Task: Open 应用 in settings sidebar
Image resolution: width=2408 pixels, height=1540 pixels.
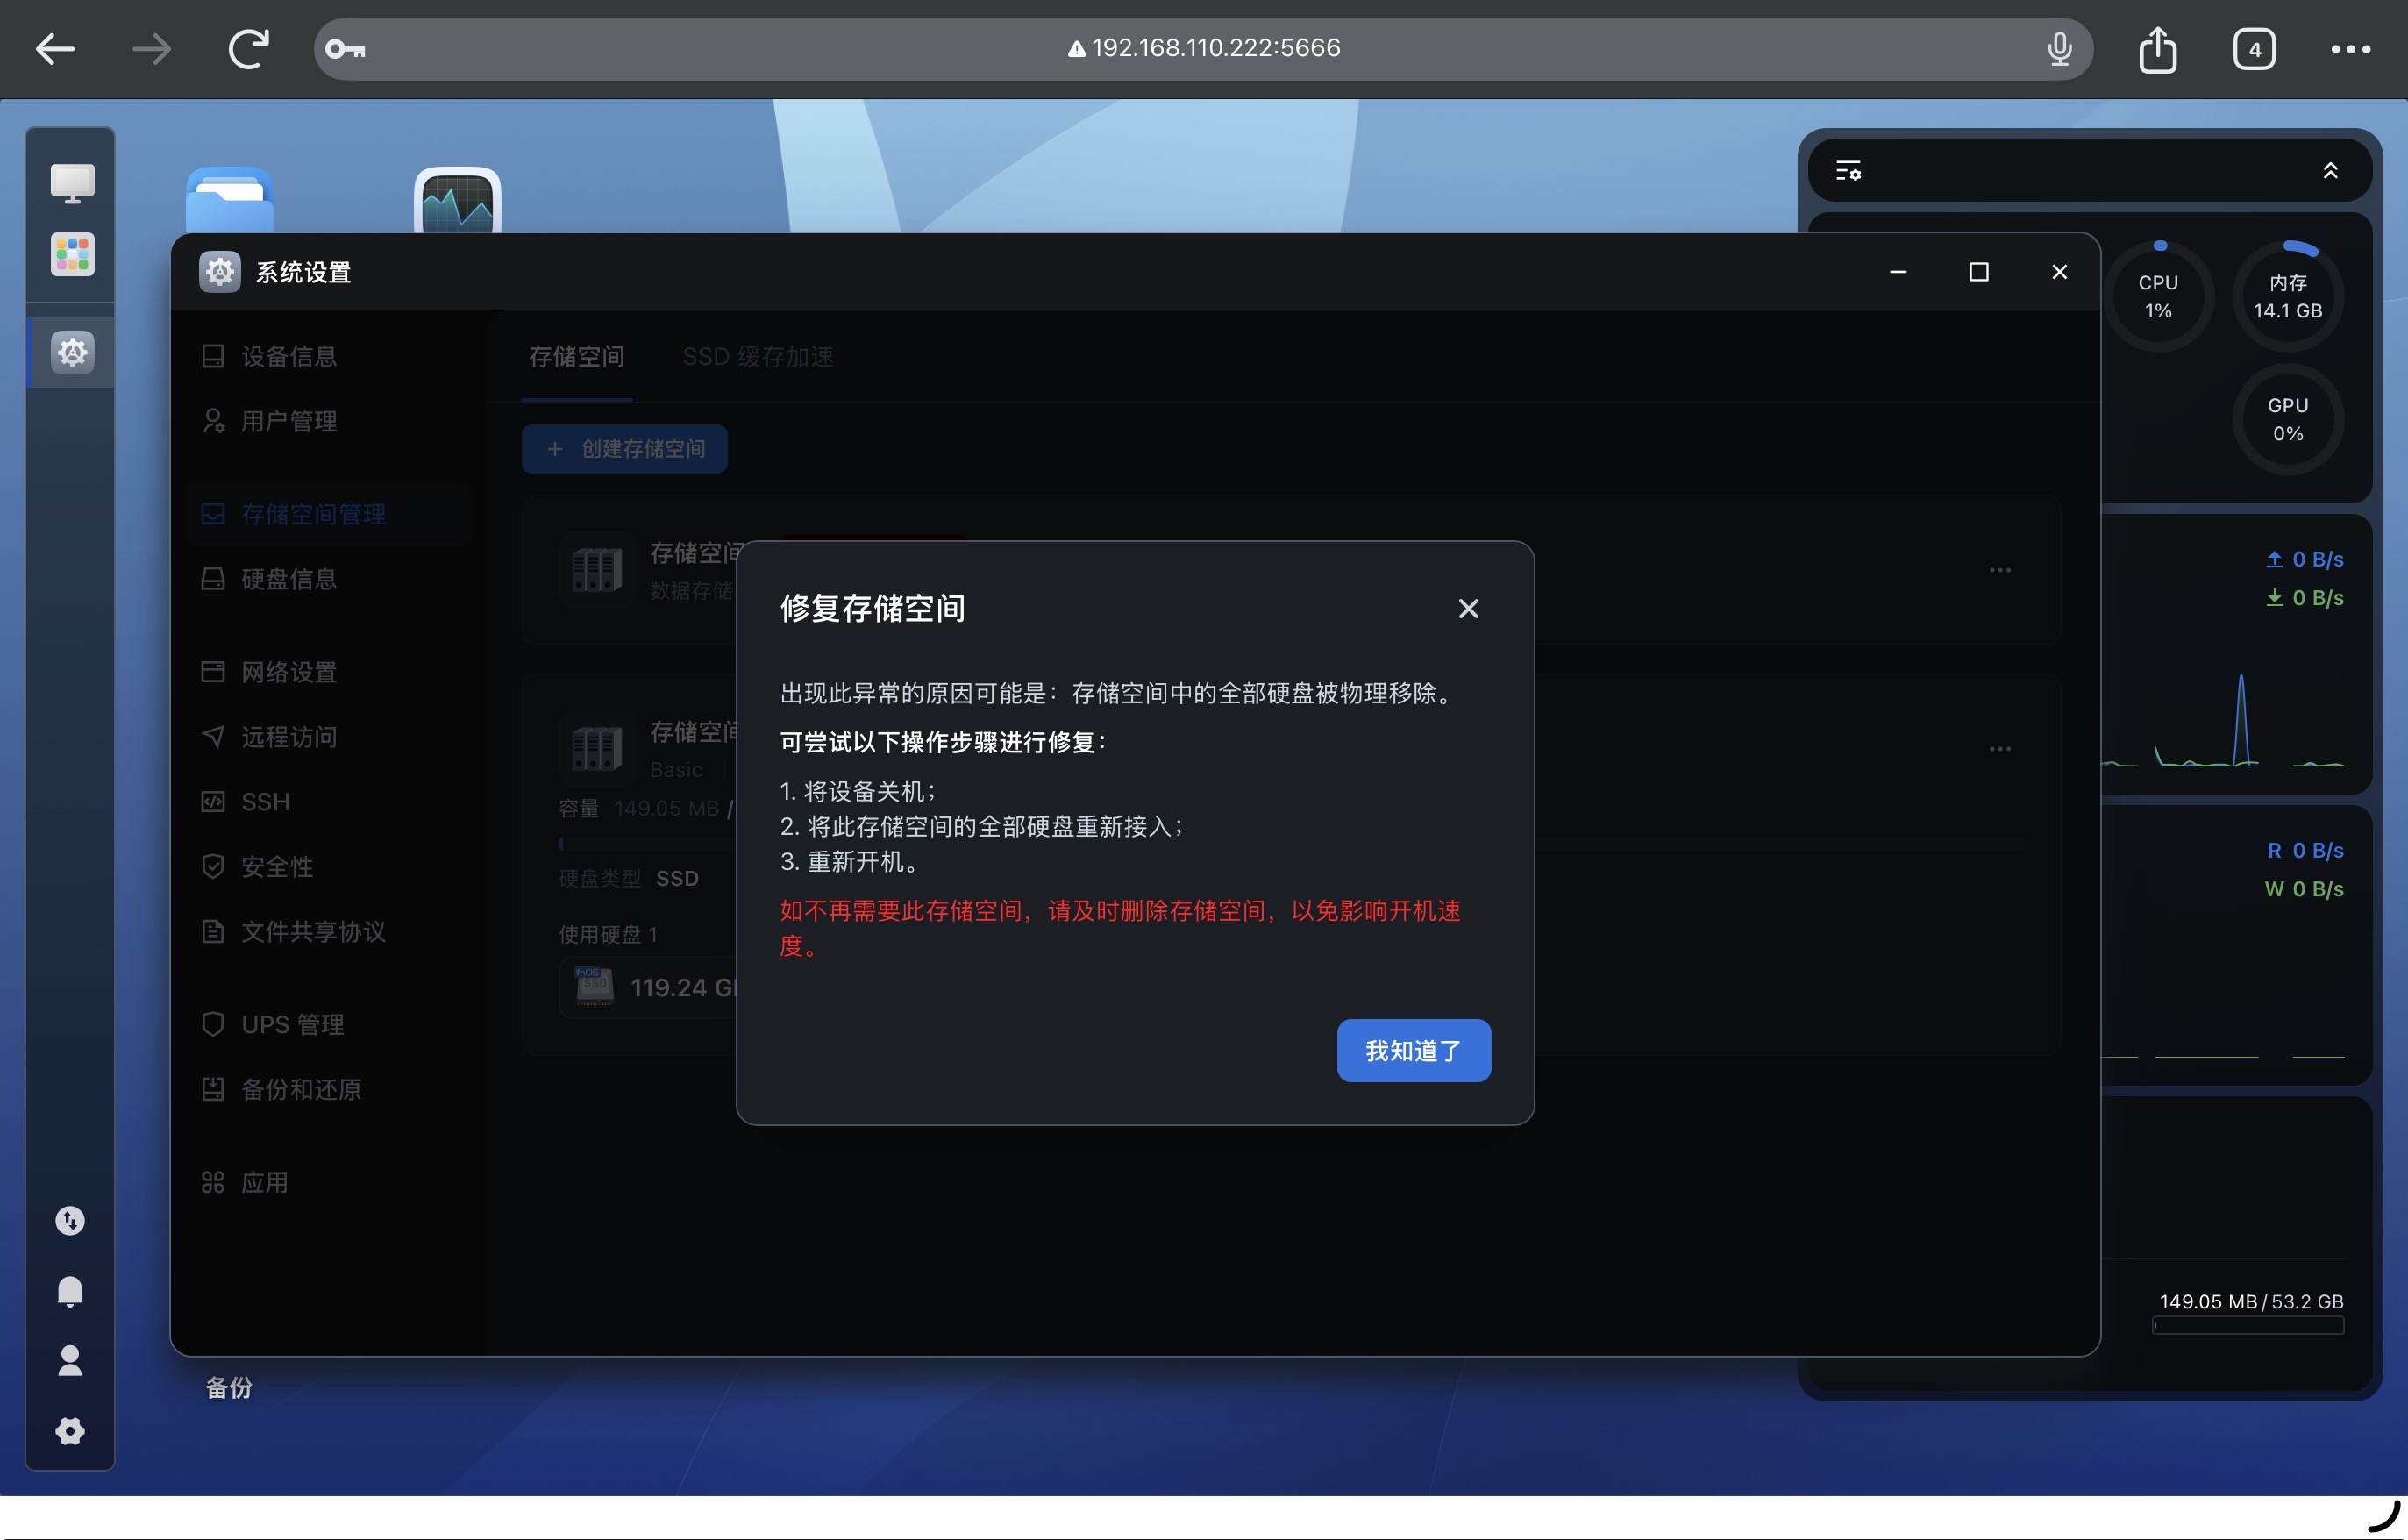Action: [x=328, y=1183]
